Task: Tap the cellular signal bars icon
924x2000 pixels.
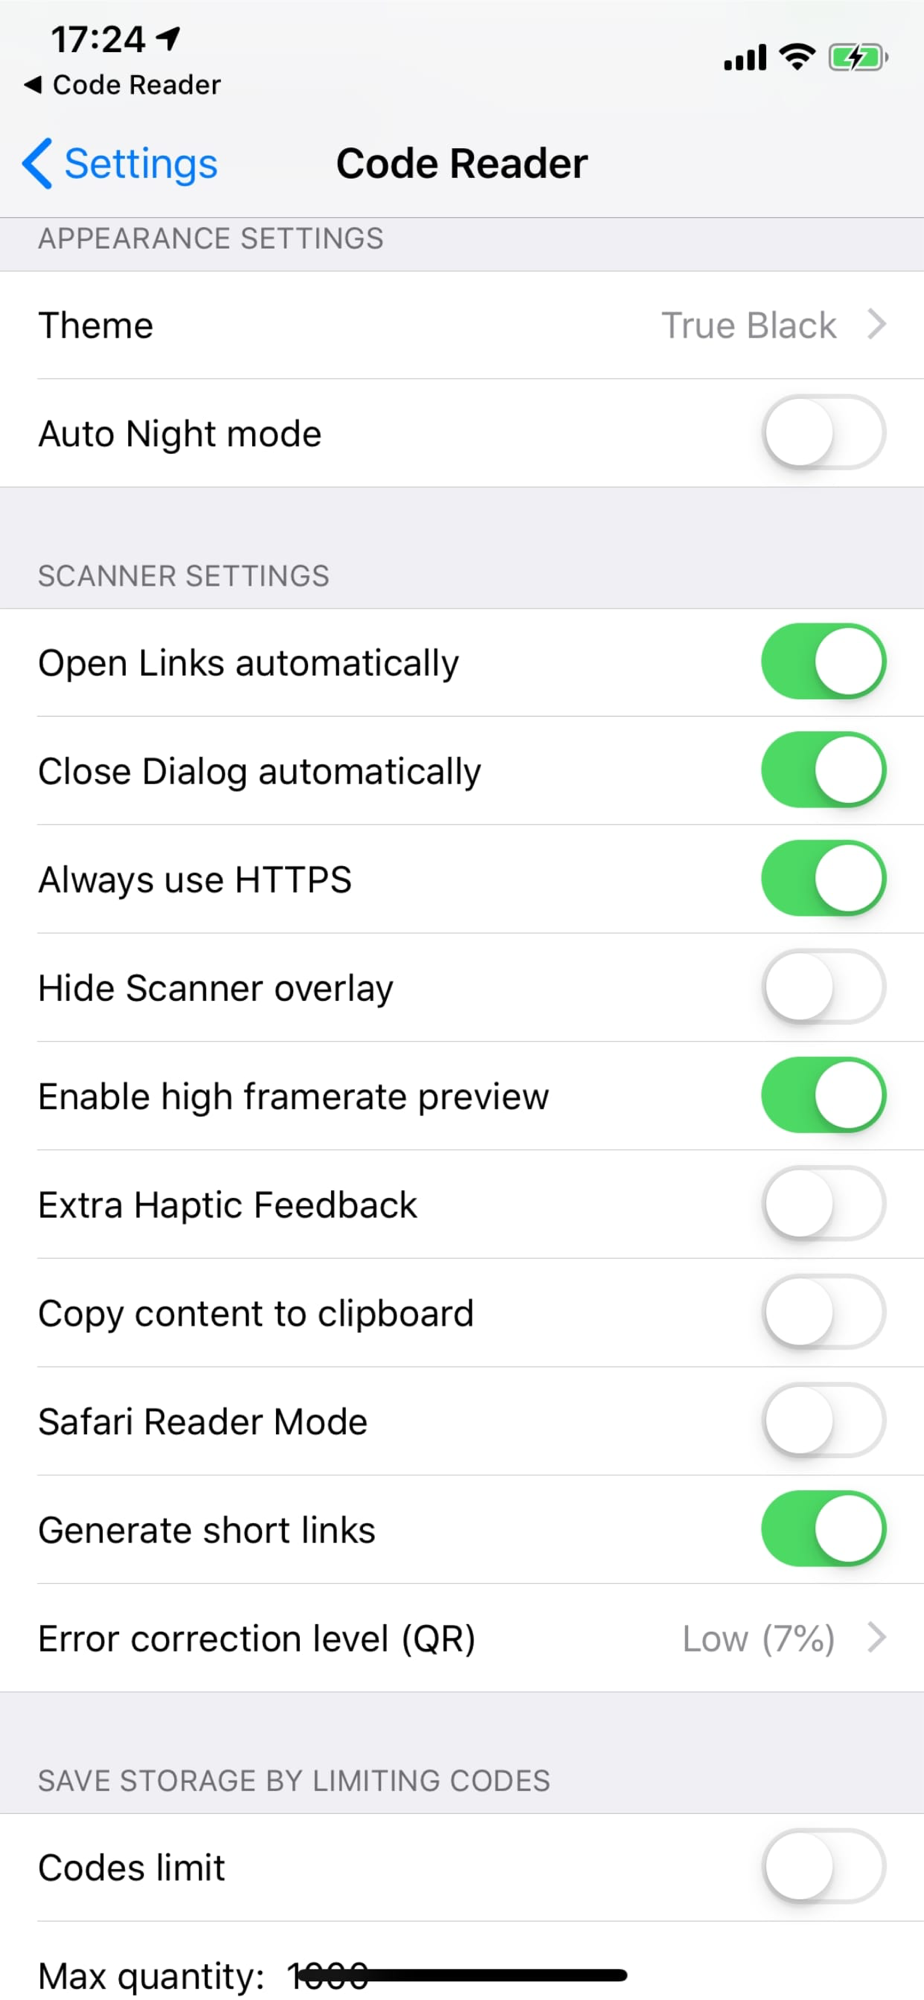Action: point(745,58)
